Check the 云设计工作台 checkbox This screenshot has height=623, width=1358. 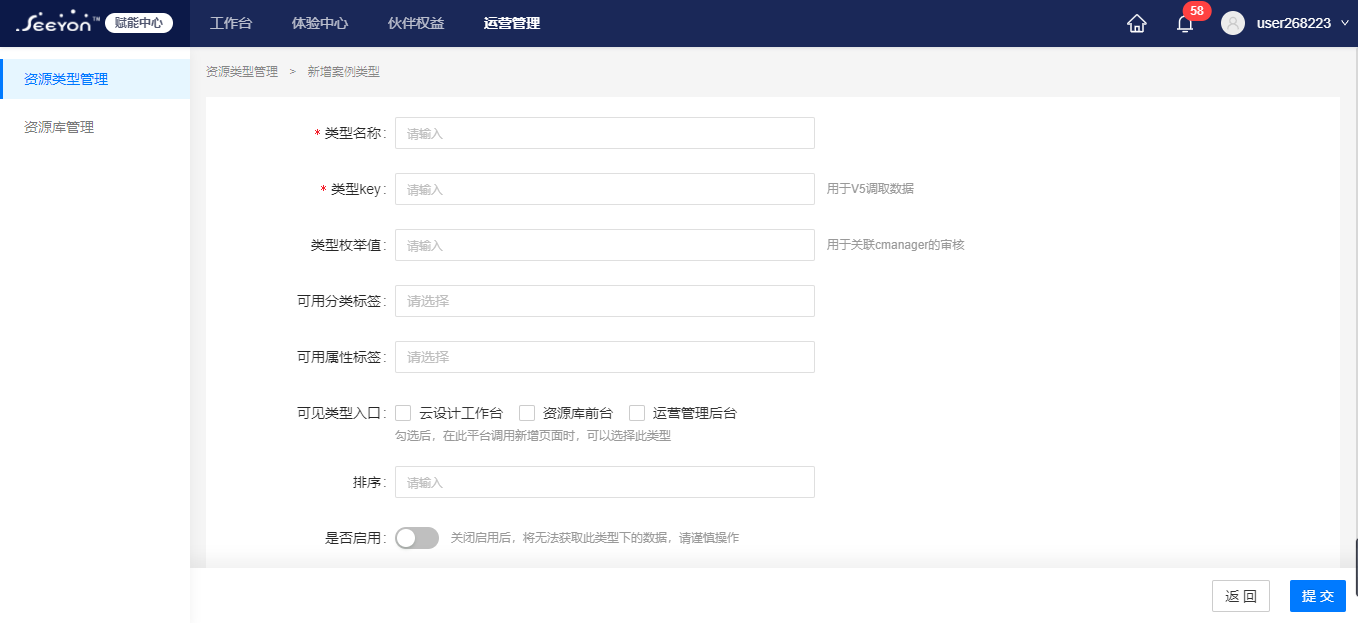tap(404, 413)
